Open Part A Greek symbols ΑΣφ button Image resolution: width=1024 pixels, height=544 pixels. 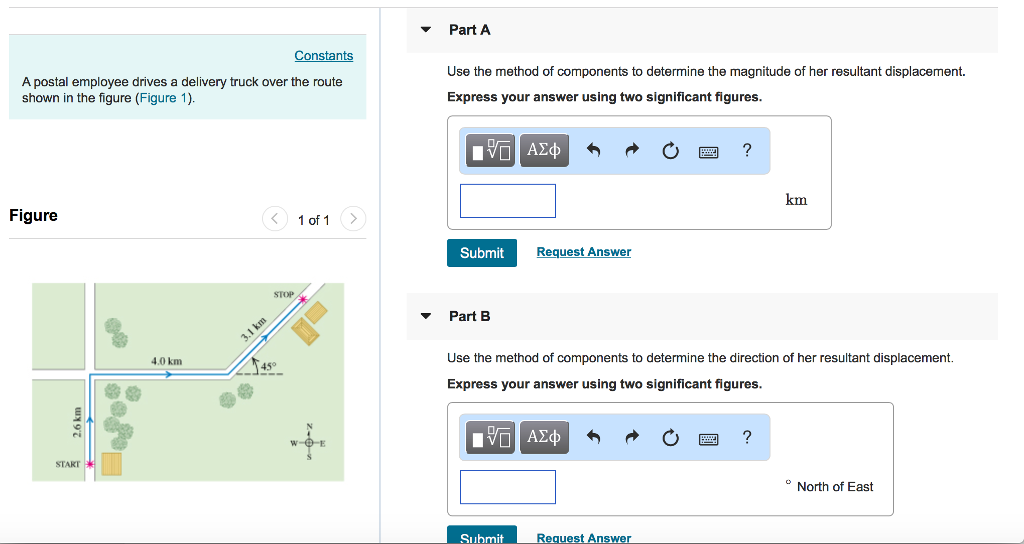pos(544,150)
